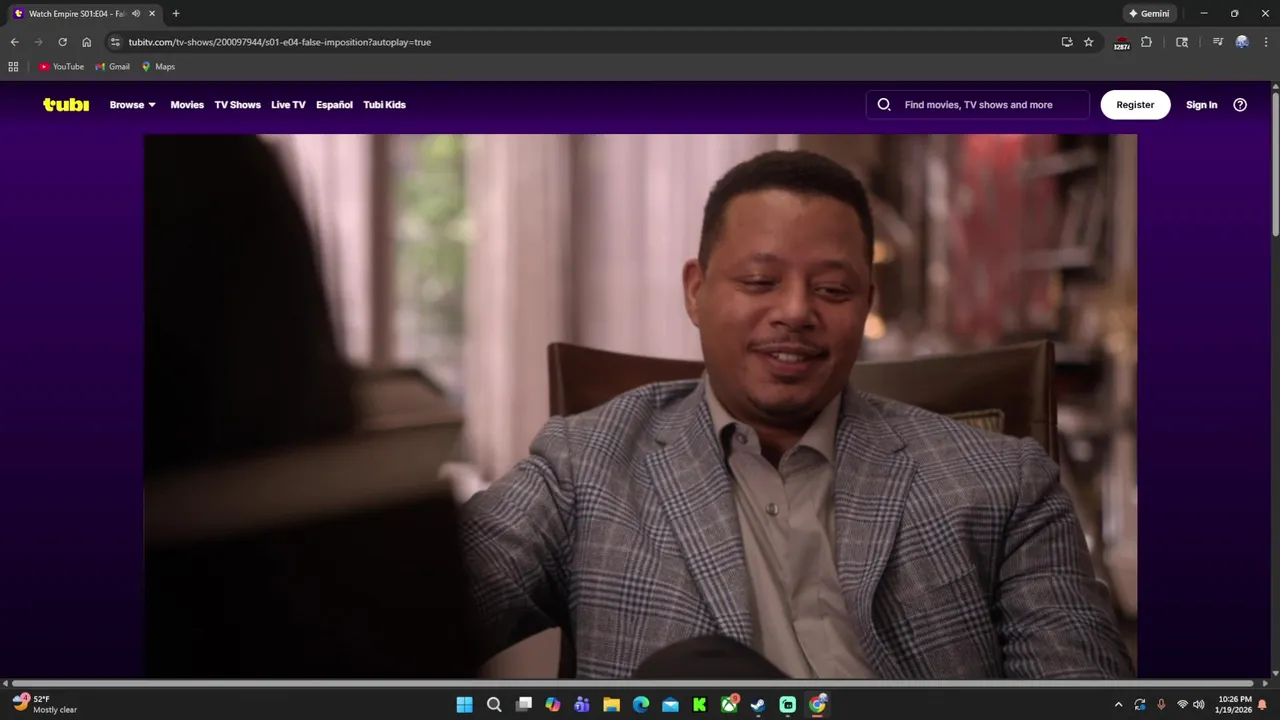Open File Explorer from the taskbar
This screenshot has height=720, width=1280.
pos(612,705)
